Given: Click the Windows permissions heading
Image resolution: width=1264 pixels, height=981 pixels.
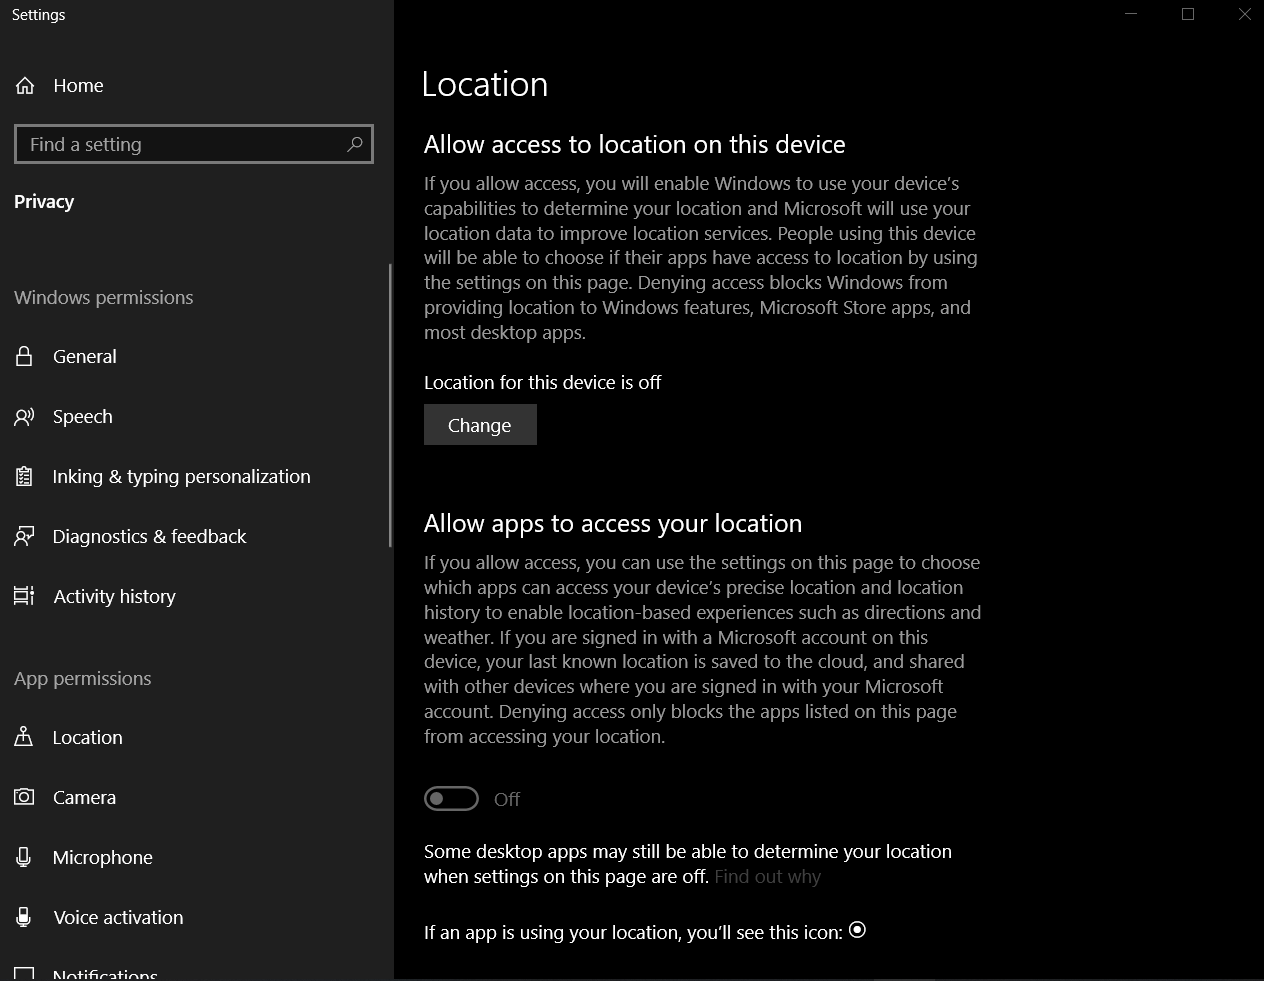Looking at the screenshot, I should pyautogui.click(x=104, y=297).
